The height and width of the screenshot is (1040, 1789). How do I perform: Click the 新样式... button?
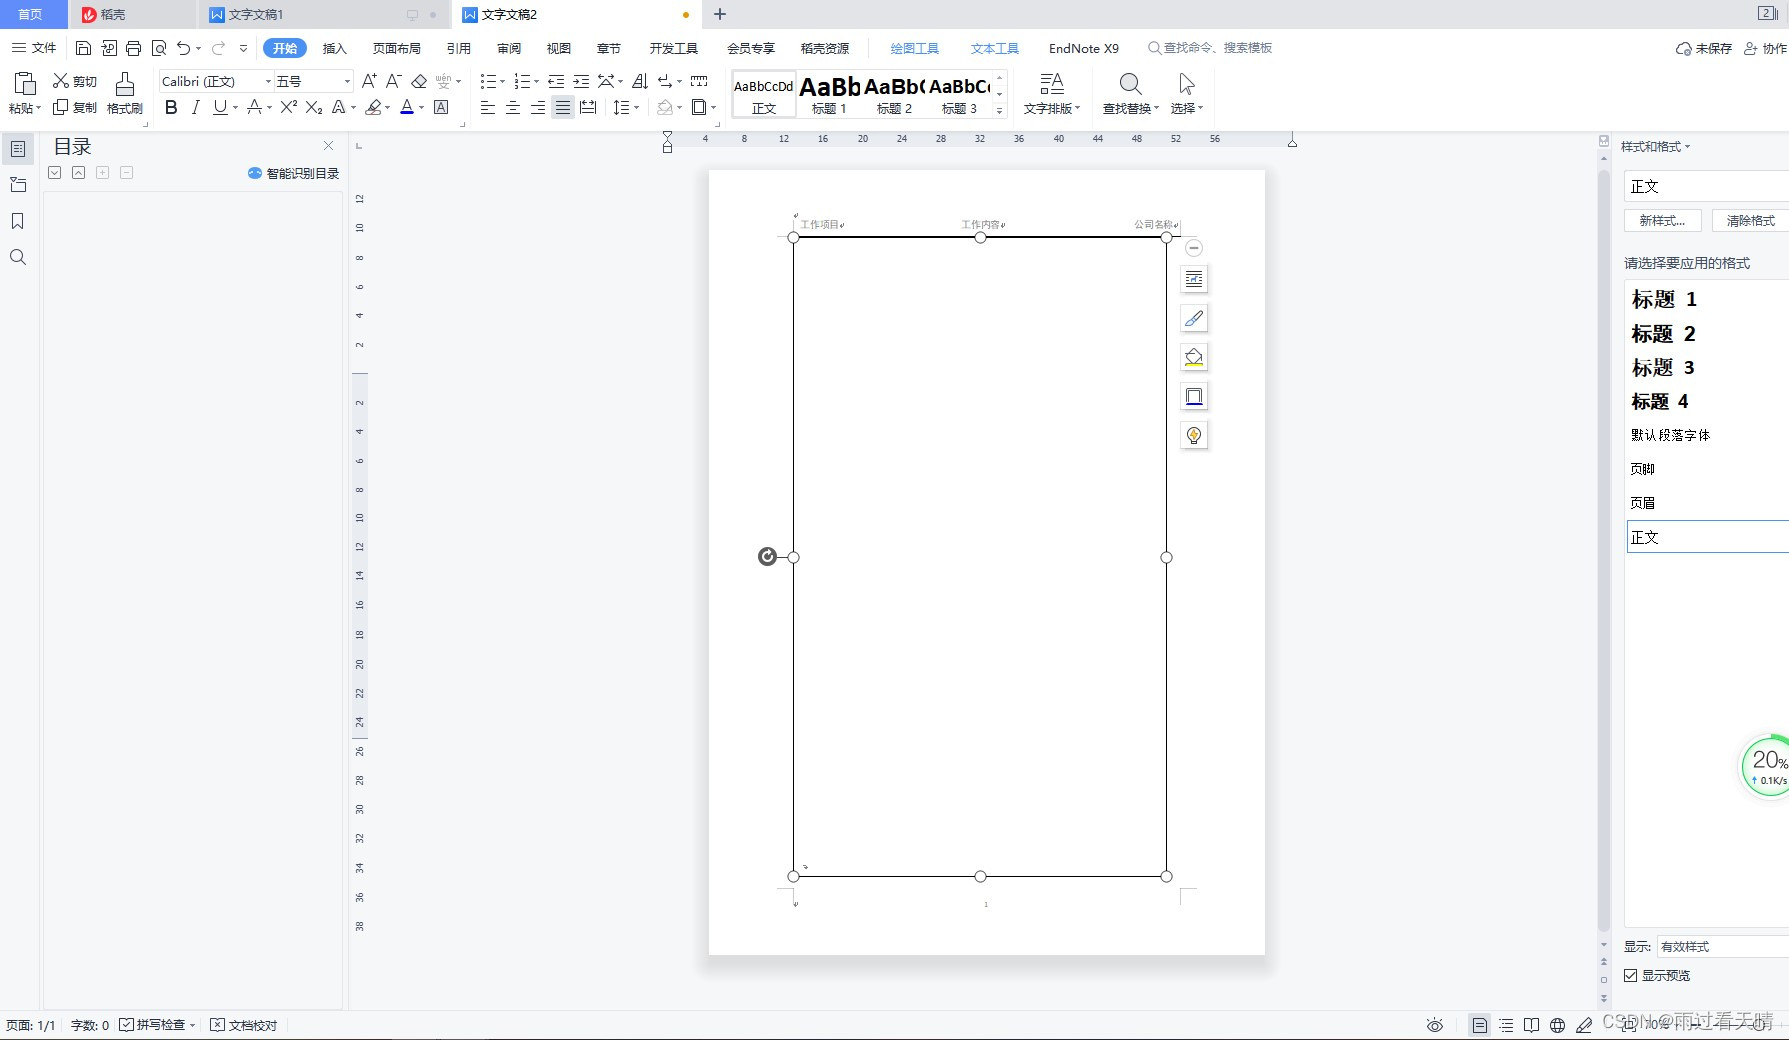(x=1662, y=220)
